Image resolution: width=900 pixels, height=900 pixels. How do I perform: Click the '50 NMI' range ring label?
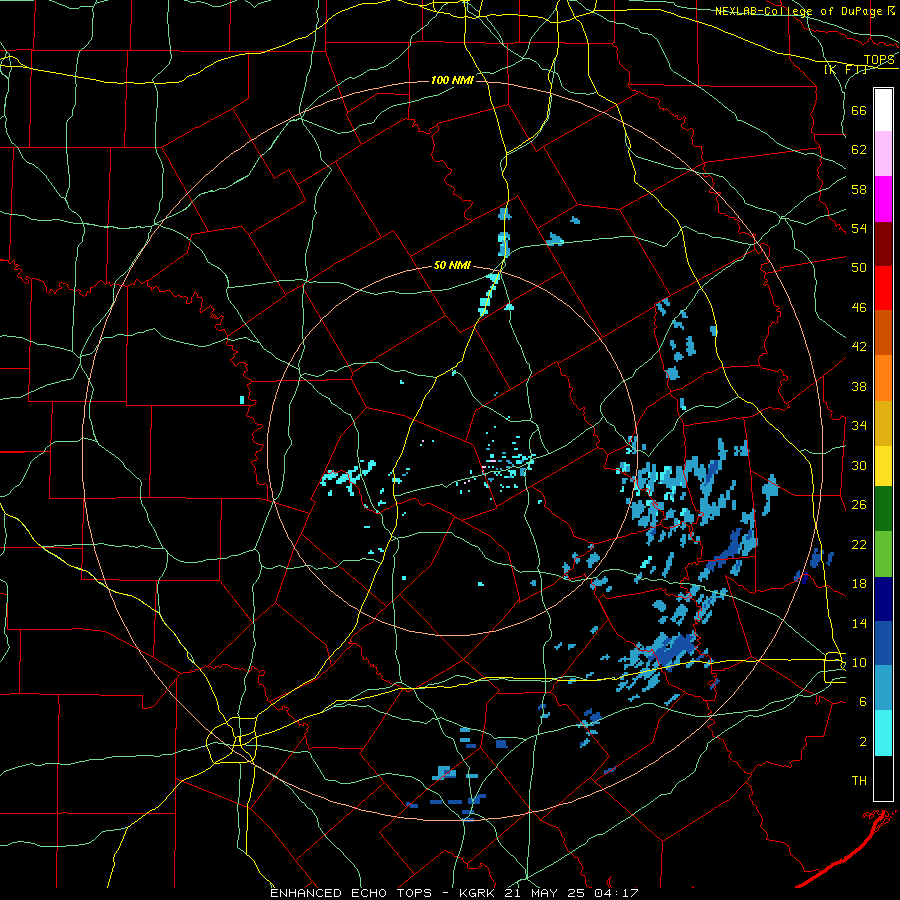tap(452, 265)
